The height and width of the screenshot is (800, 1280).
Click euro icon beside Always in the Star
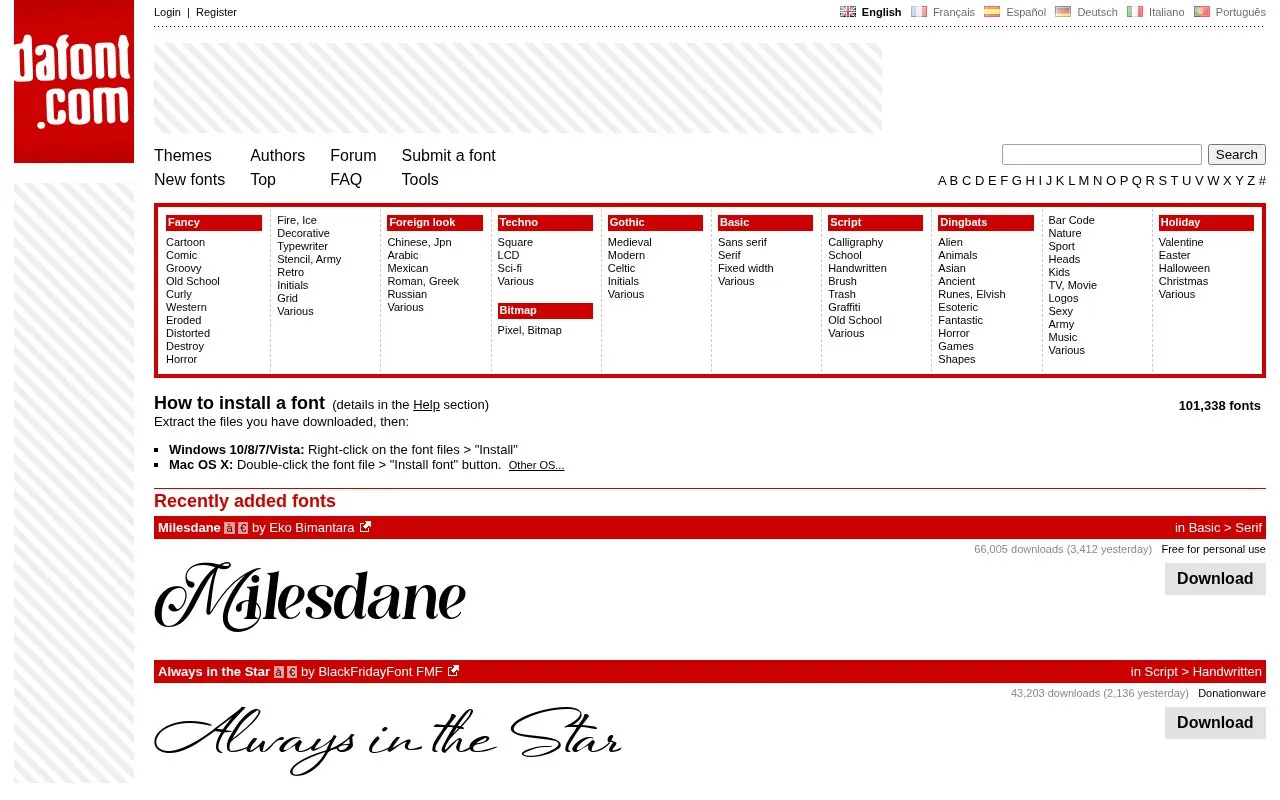292,672
